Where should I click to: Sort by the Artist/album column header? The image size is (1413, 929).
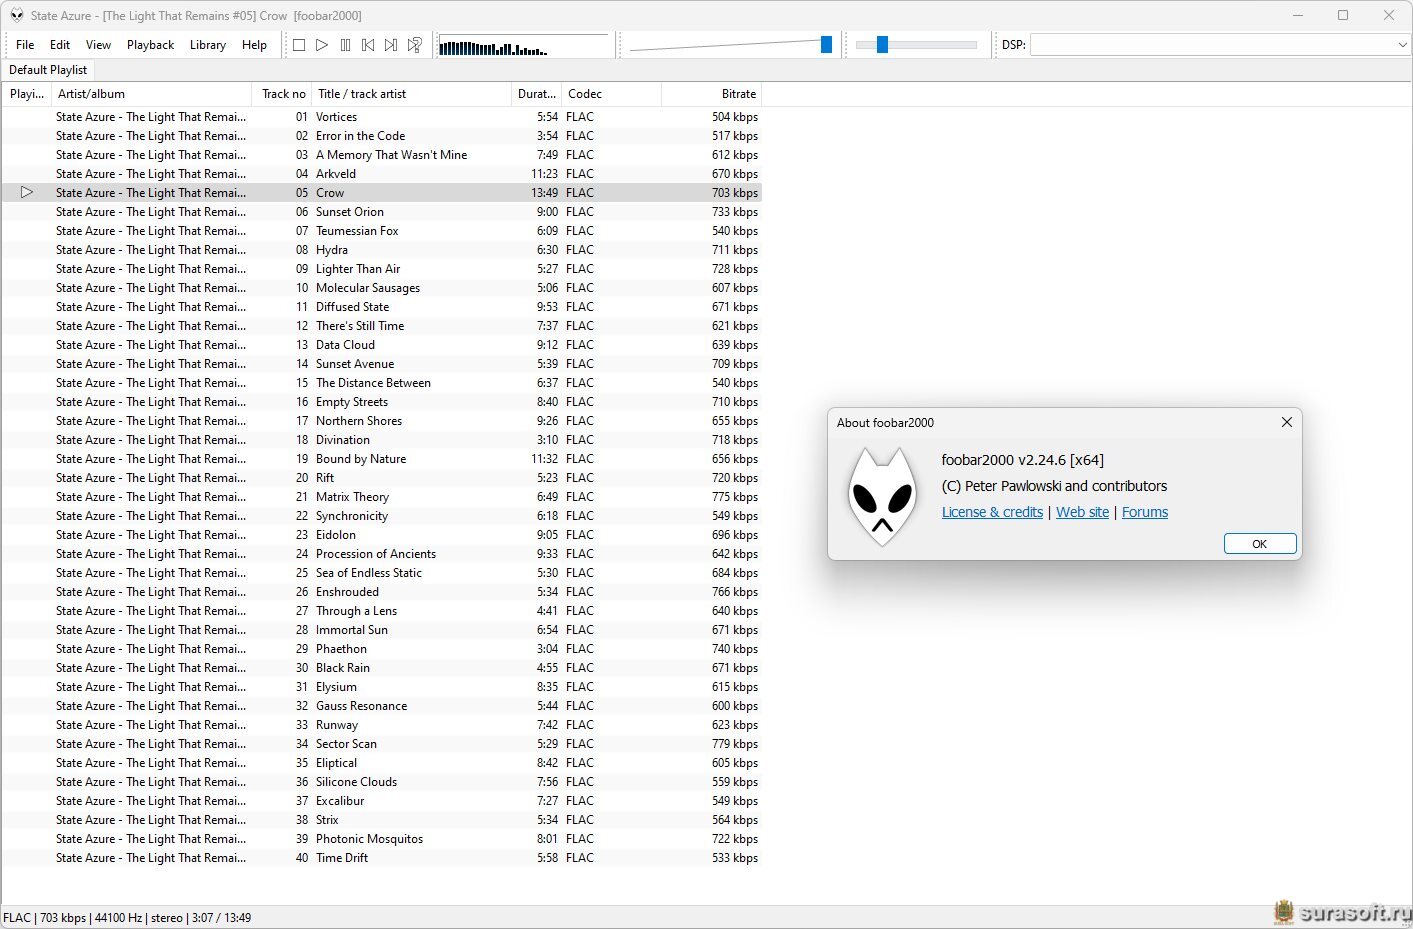[x=150, y=94]
